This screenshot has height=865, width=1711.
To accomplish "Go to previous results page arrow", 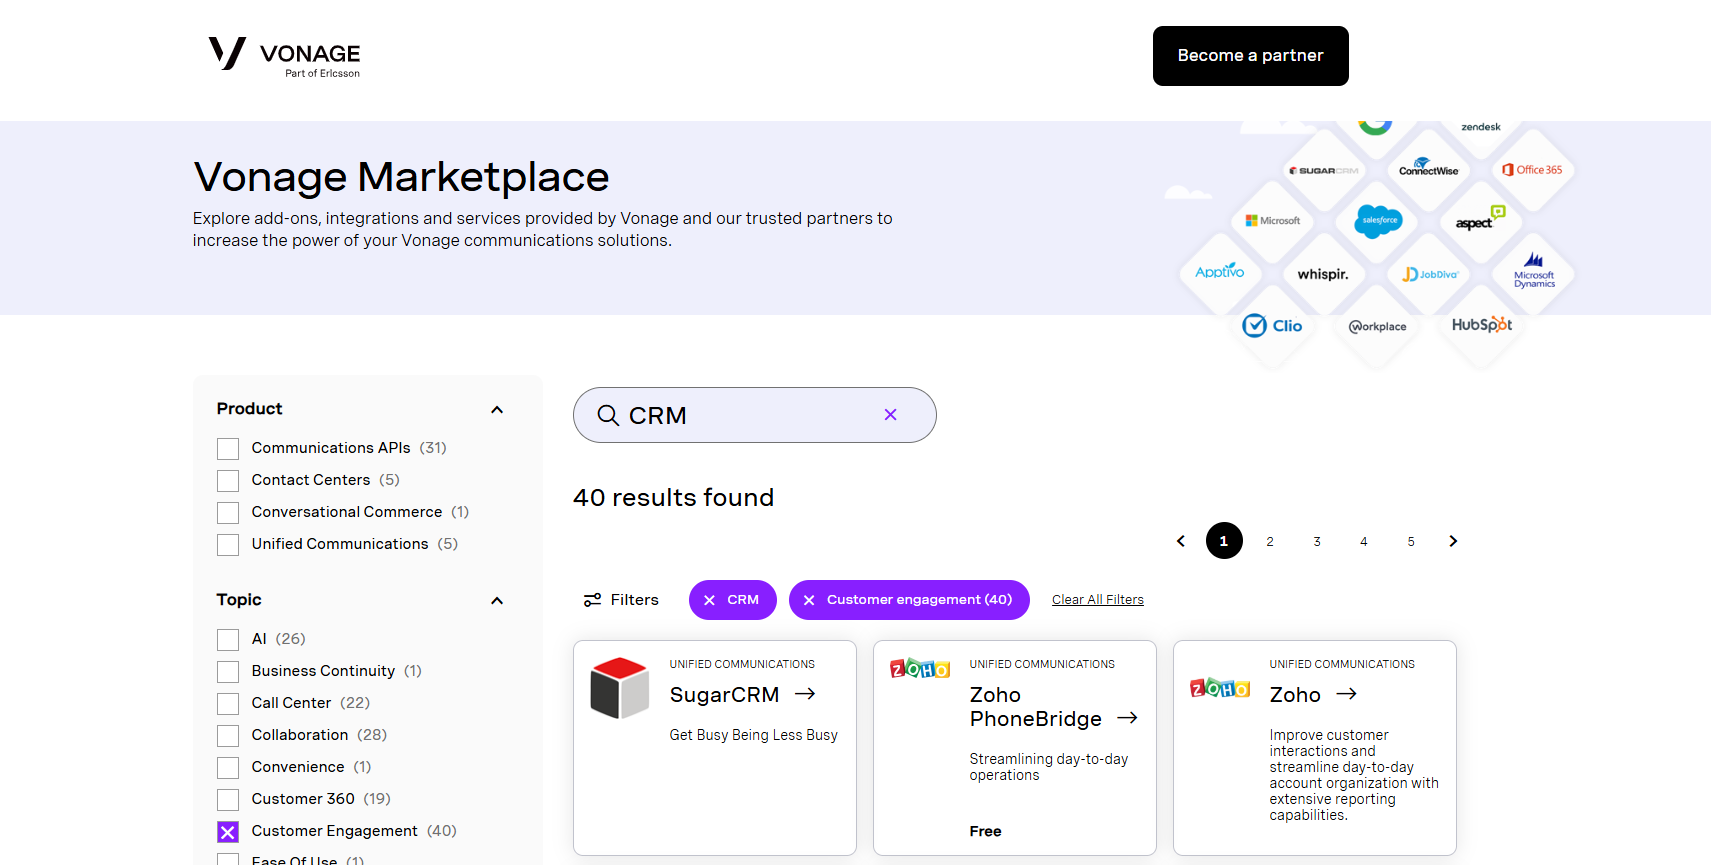I will pos(1181,541).
